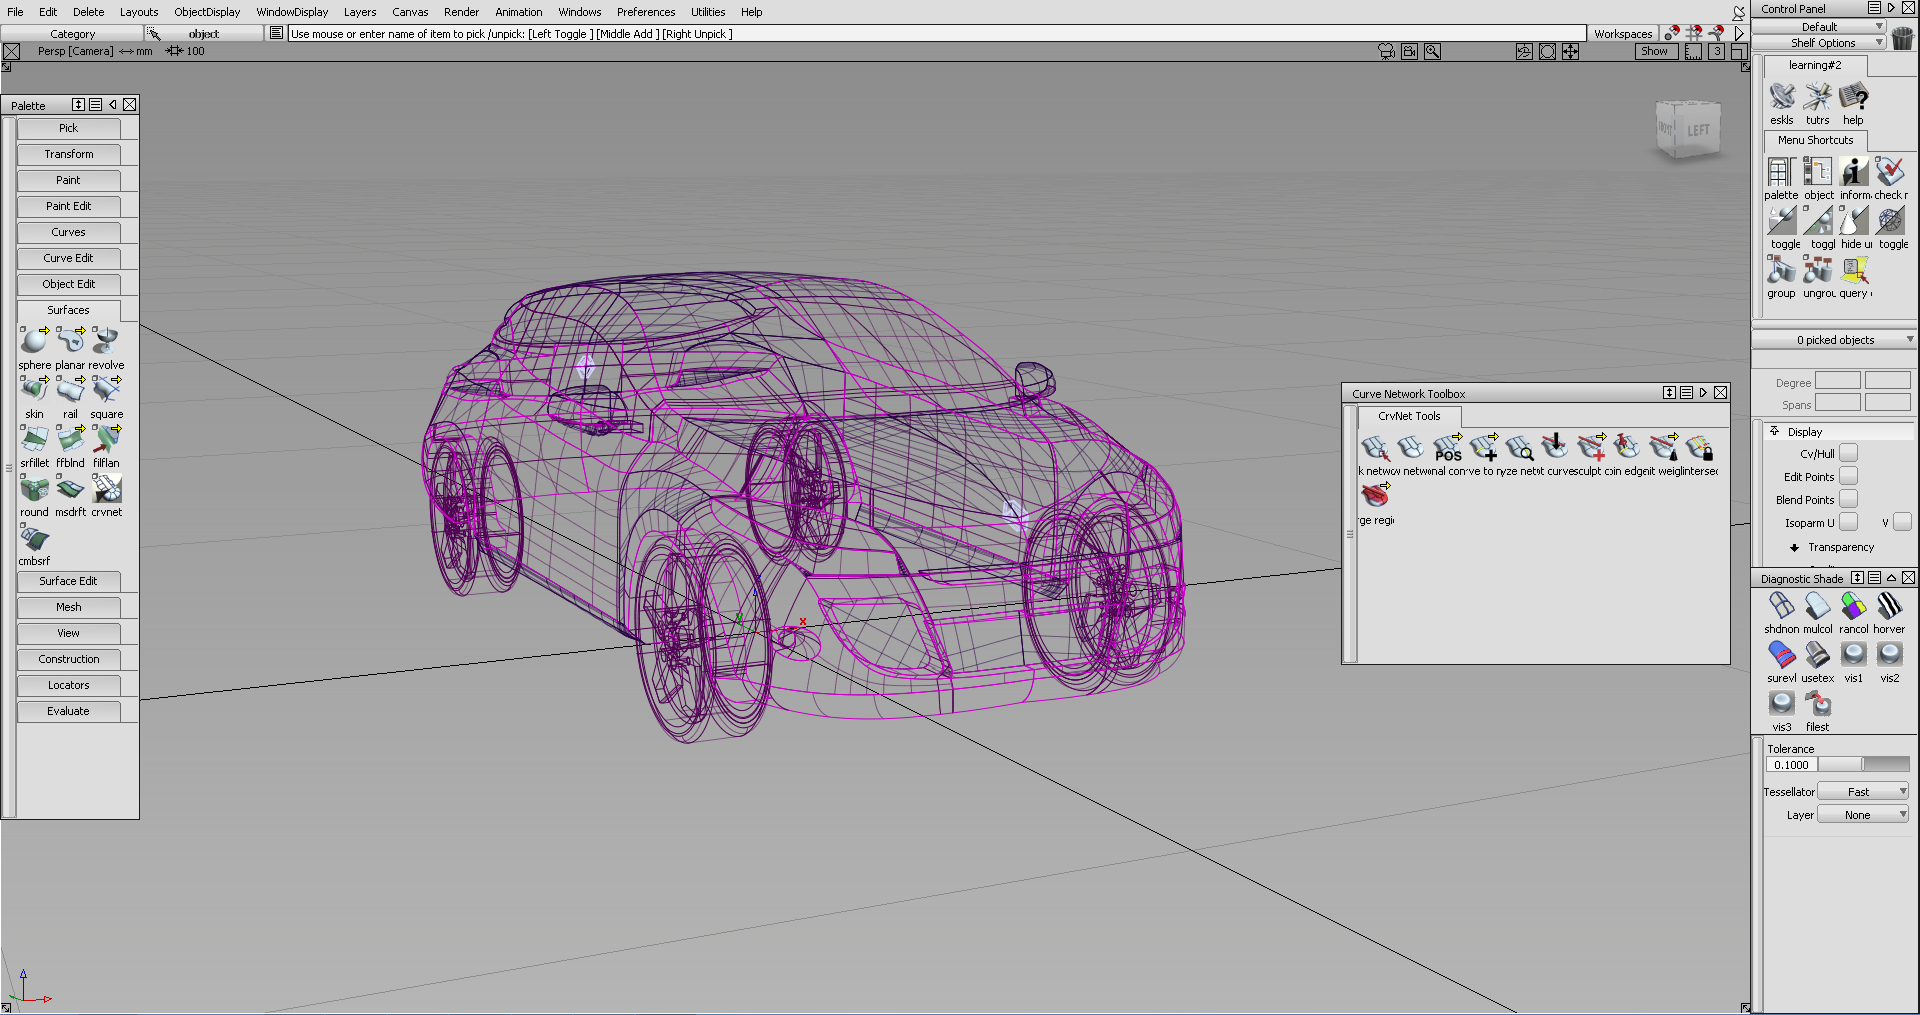Screen dimensions: 1920x1015
Task: Enable the Blend Points display checkbox
Action: click(1848, 499)
